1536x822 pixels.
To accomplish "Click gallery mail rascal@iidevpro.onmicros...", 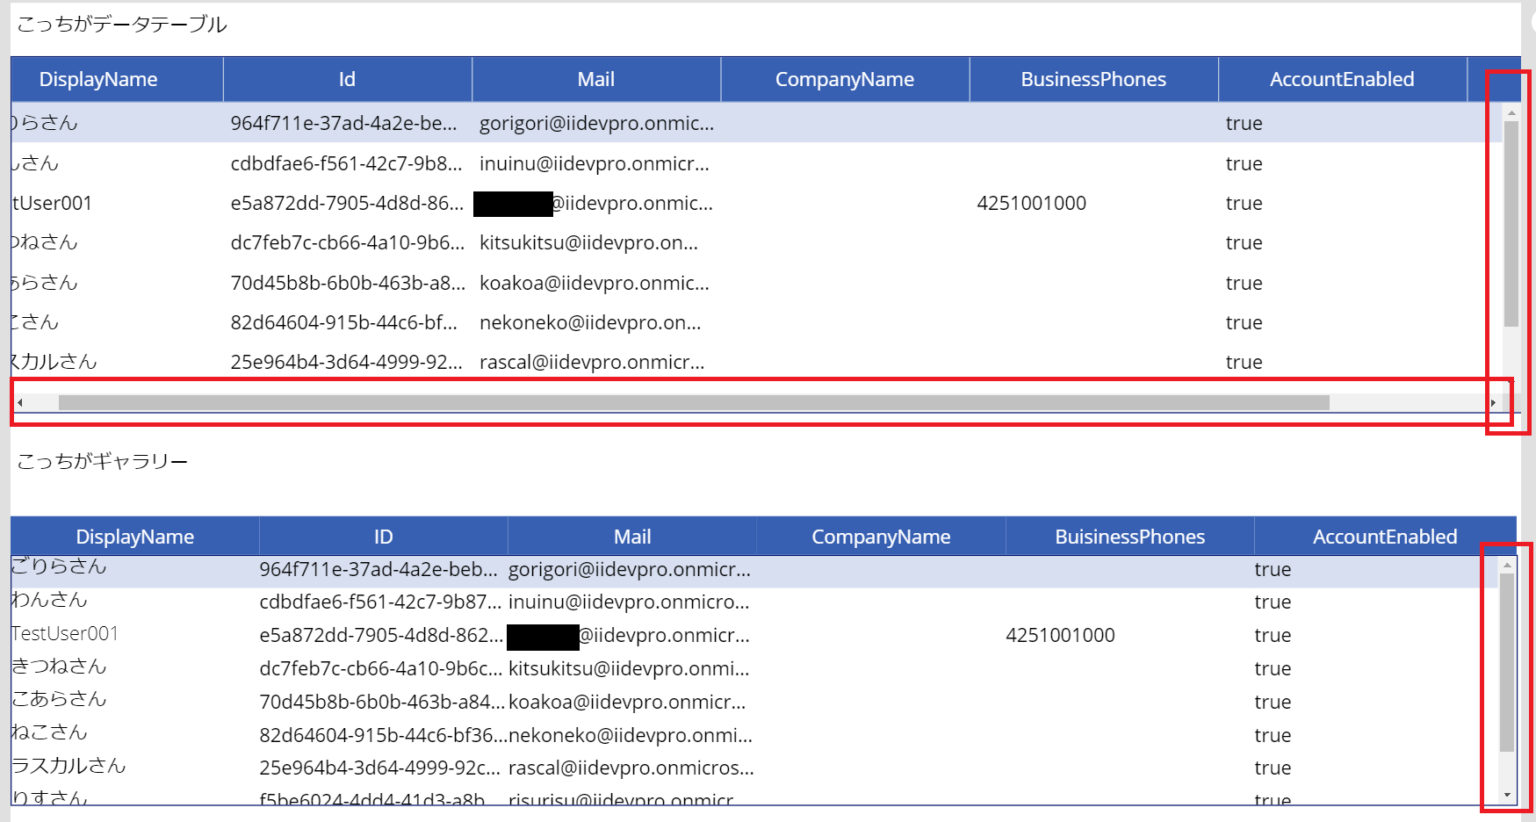I will click(631, 768).
